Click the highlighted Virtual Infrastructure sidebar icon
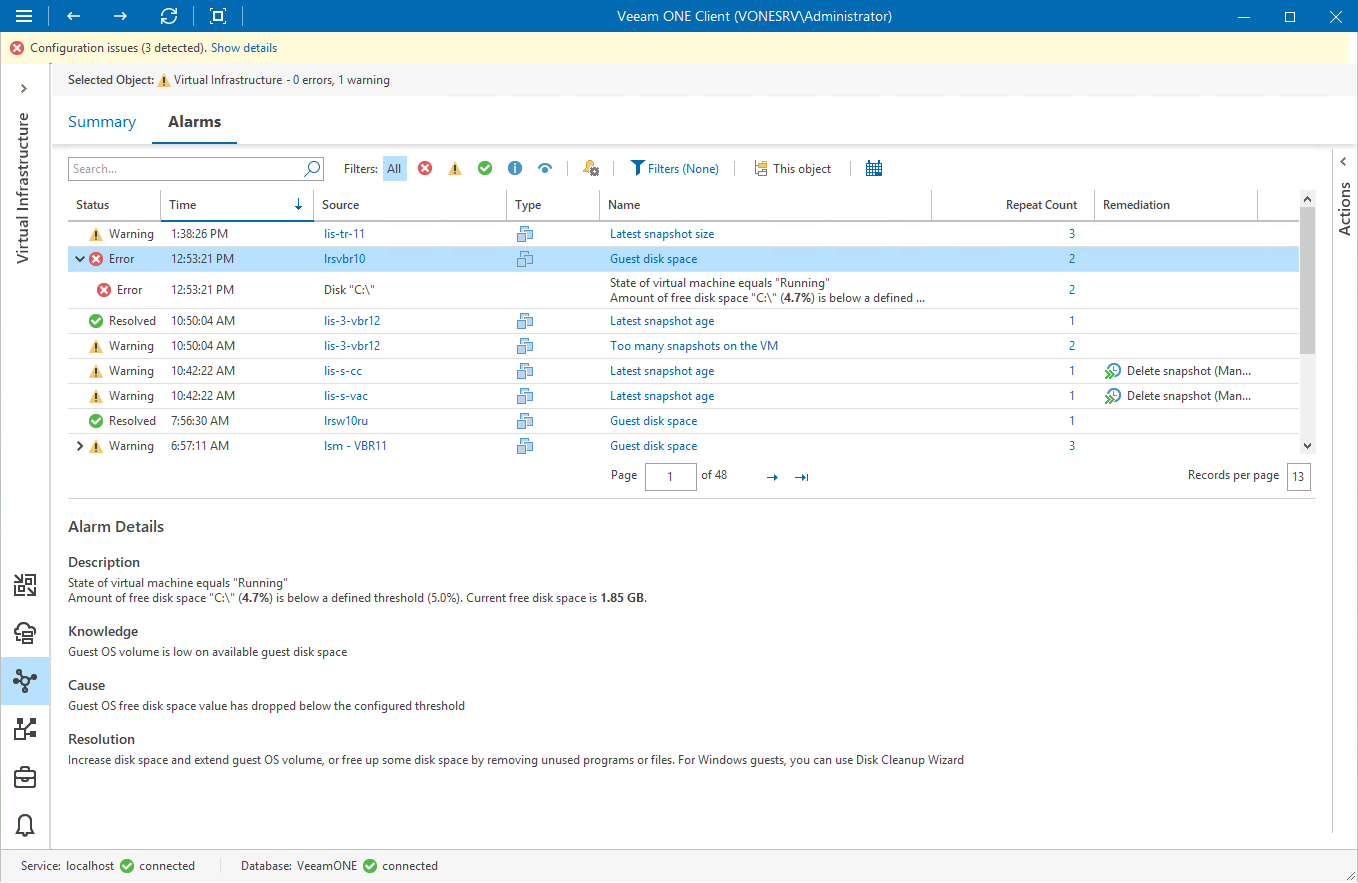Image resolution: width=1358 pixels, height=883 pixels. (x=25, y=681)
